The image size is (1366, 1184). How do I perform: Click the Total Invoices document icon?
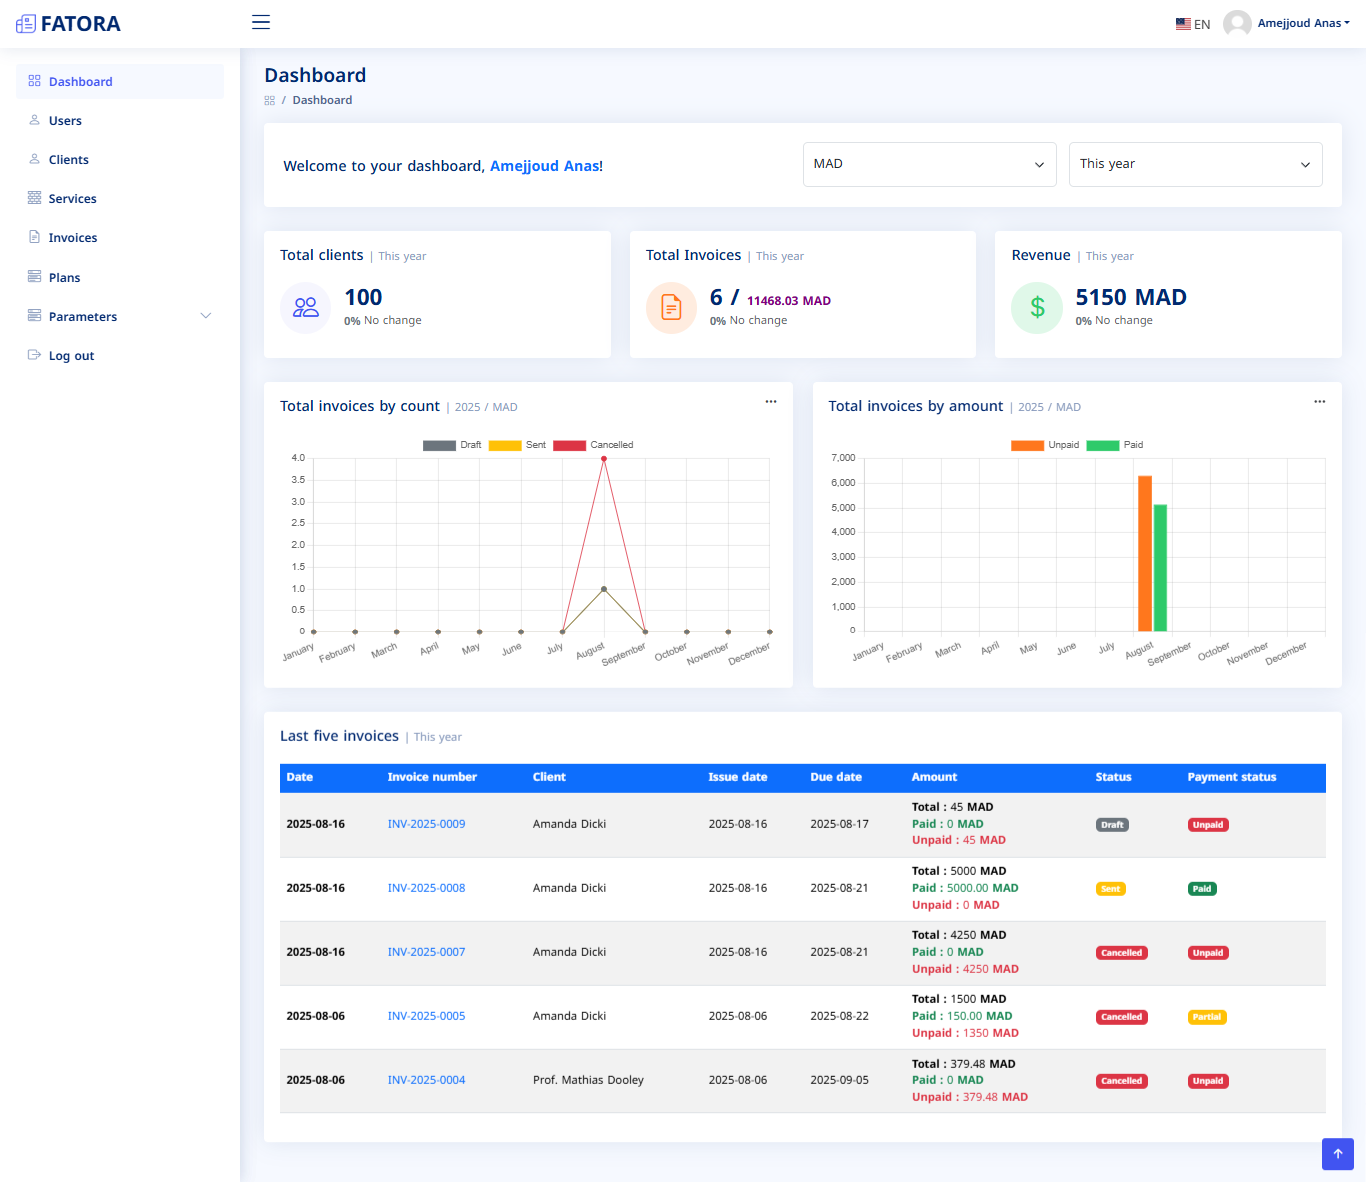671,308
